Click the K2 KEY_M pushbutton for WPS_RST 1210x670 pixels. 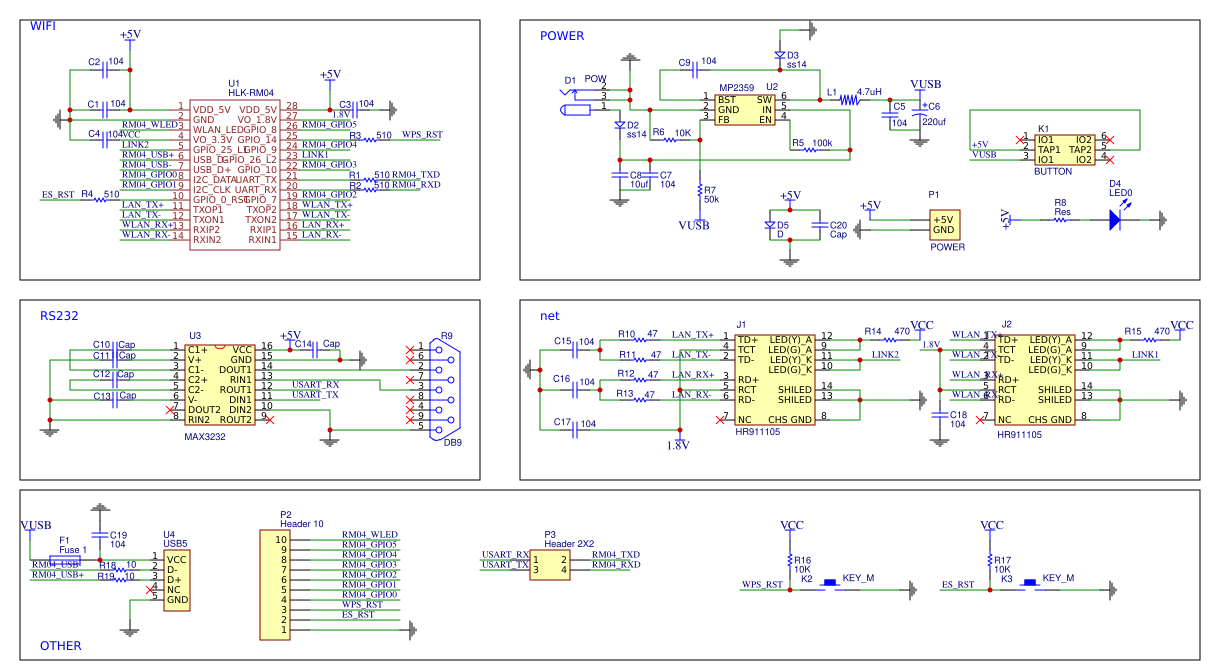(830, 586)
